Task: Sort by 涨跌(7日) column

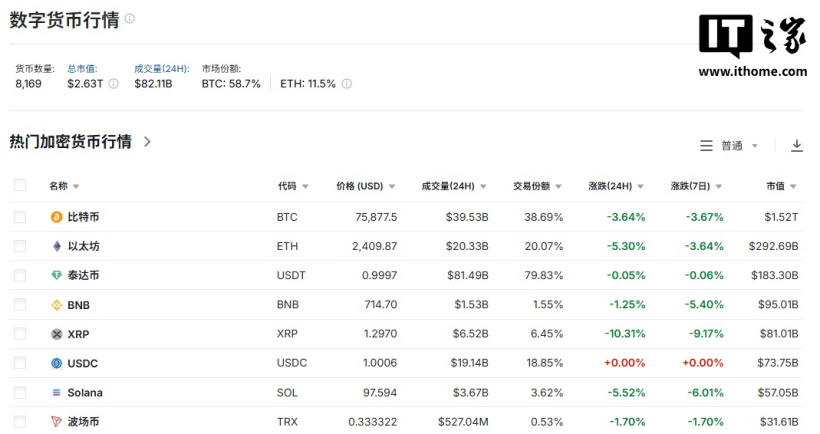Action: click(696, 186)
